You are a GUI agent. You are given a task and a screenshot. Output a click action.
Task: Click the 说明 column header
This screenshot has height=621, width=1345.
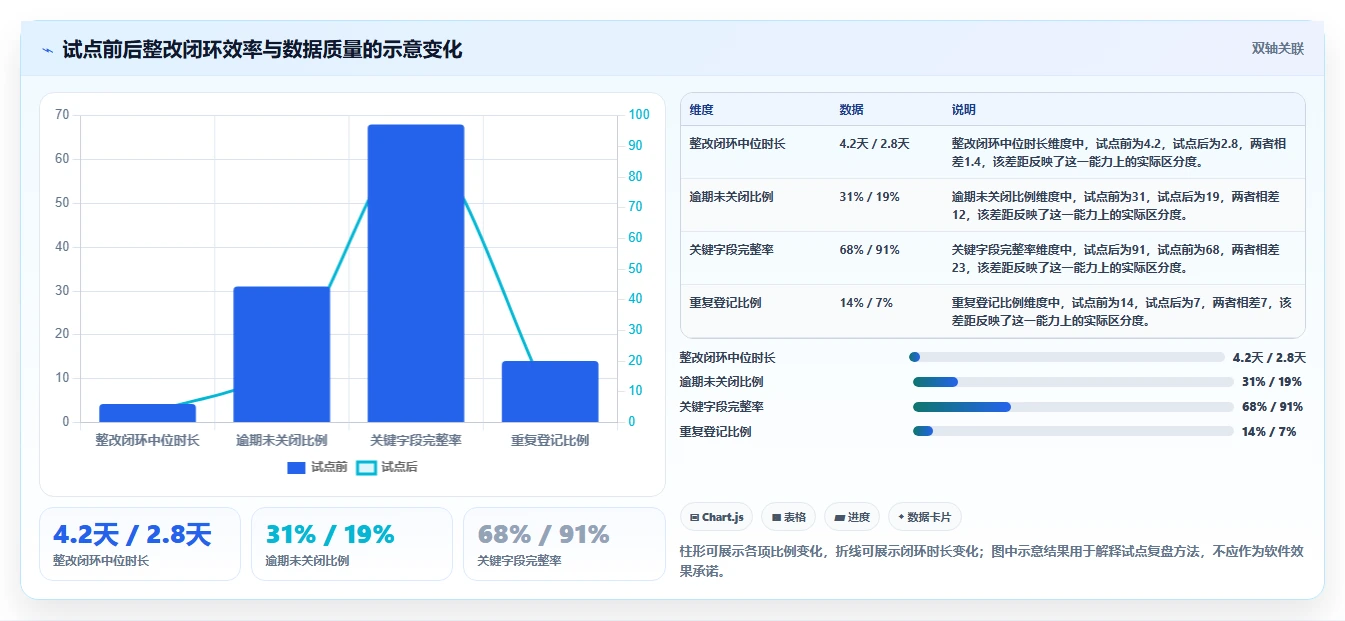tap(964, 110)
